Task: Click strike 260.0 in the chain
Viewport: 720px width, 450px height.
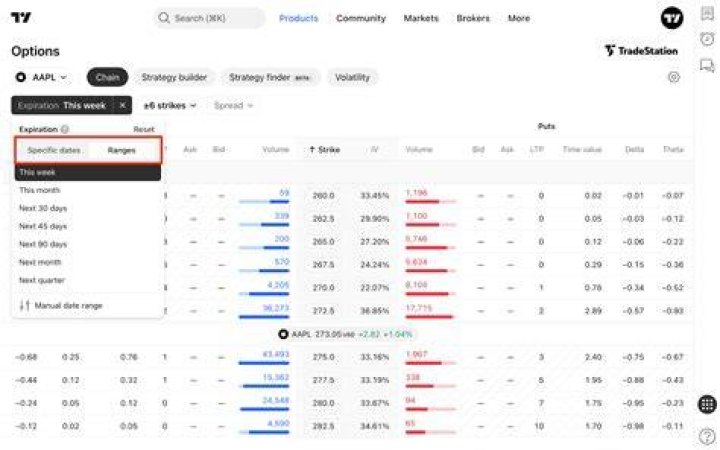Action: 323,196
